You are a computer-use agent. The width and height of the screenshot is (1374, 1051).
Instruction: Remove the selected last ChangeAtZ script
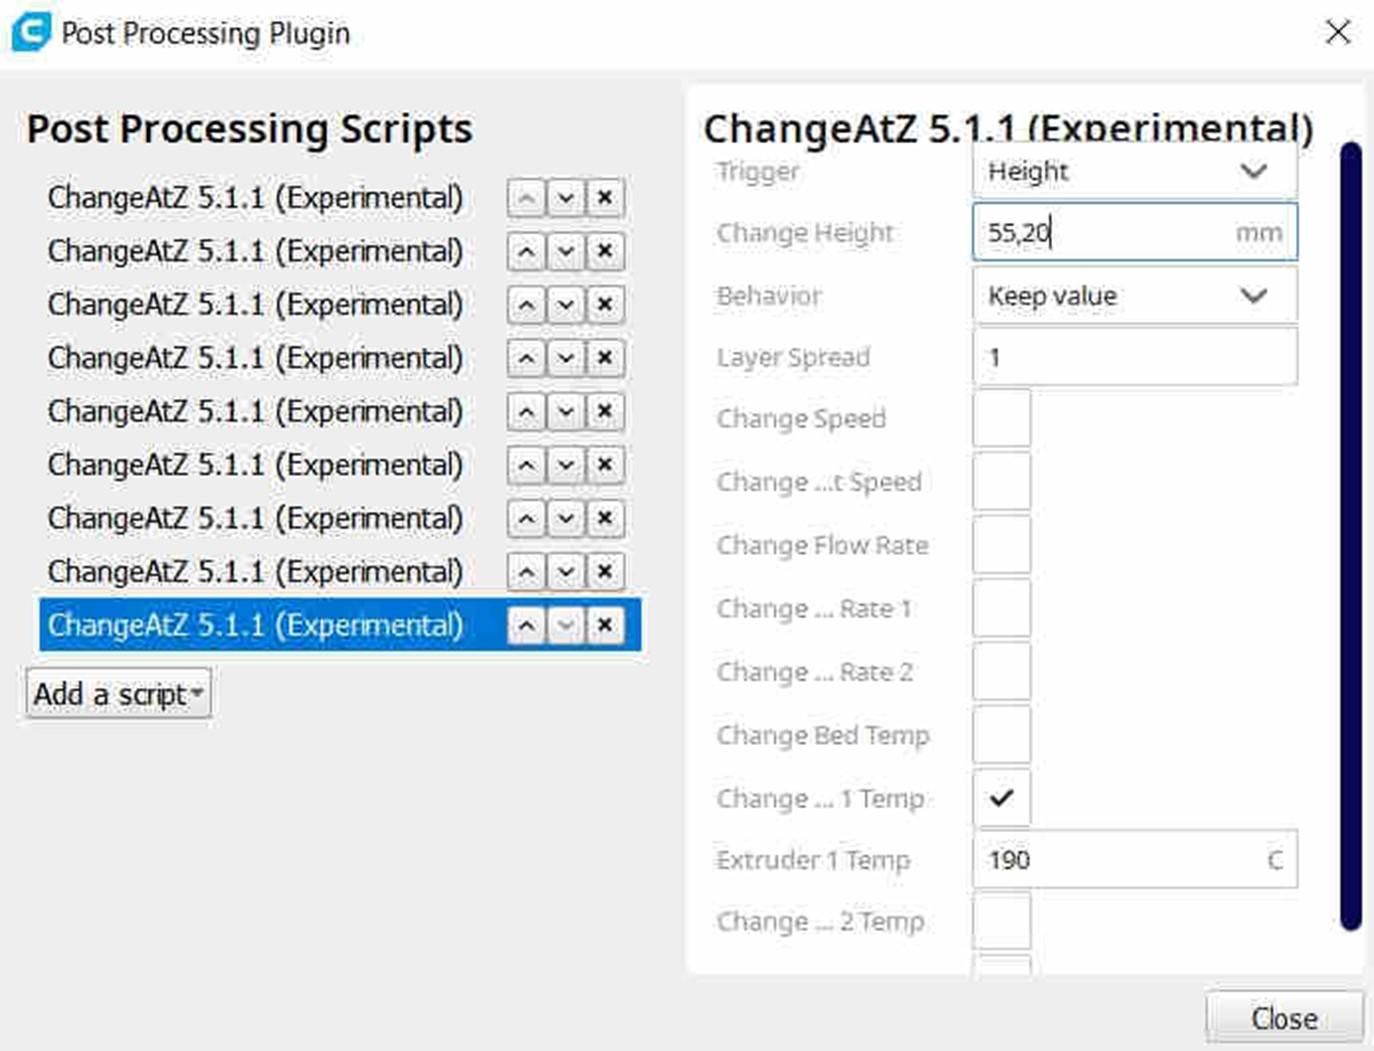604,626
